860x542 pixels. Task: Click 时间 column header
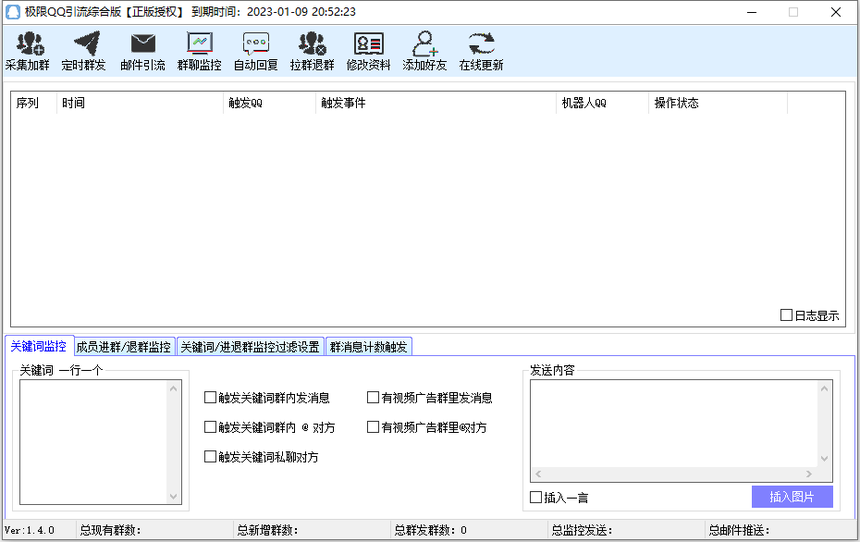pyautogui.click(x=140, y=103)
